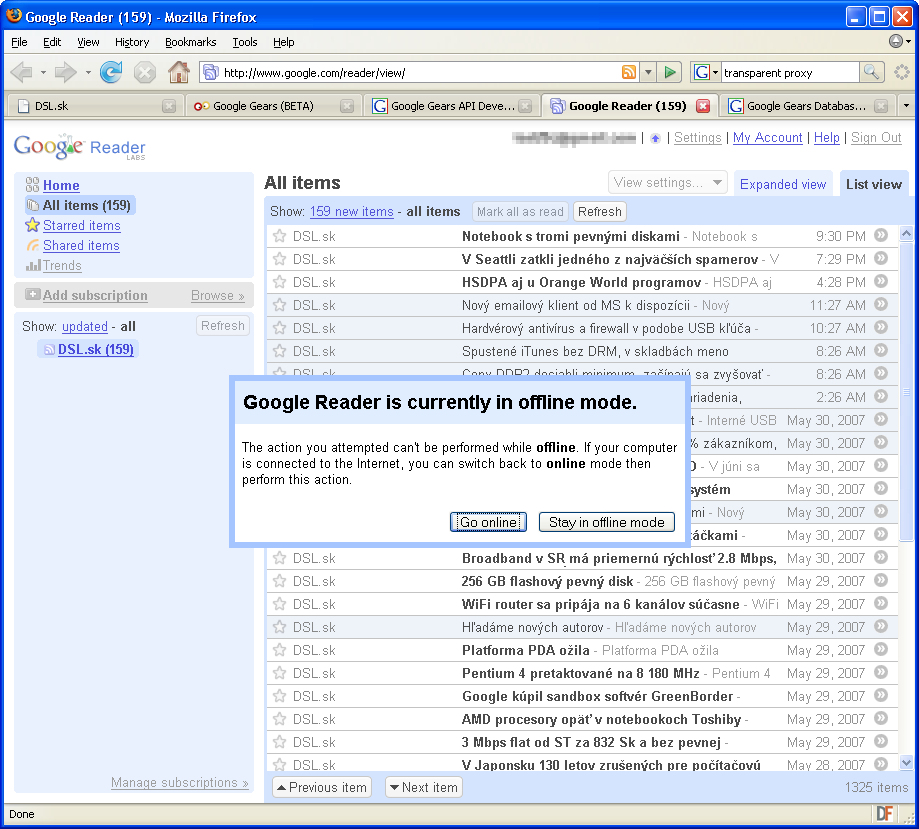Switch to the Google Gears Database tab
919x829 pixels.
pyautogui.click(x=807, y=106)
